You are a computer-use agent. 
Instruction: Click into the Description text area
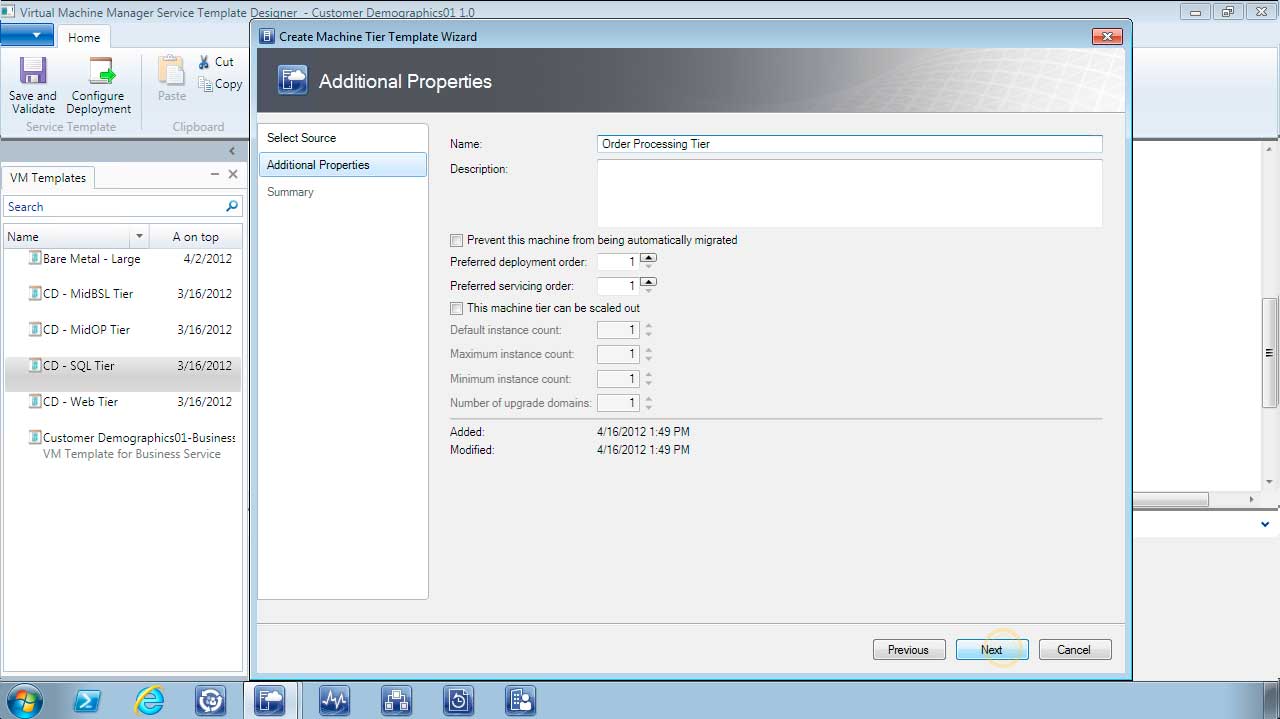850,193
